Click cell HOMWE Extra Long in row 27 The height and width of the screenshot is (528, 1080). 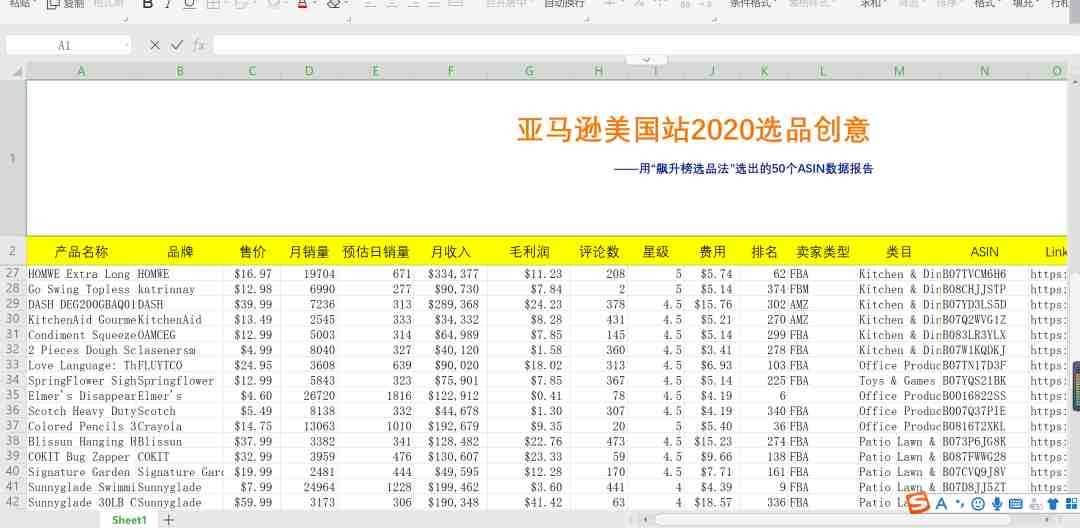(81, 274)
